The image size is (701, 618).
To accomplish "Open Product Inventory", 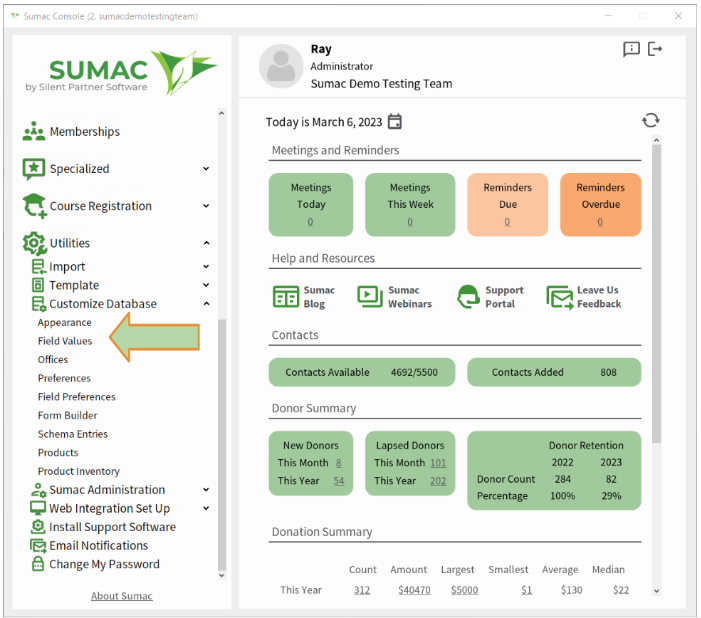I will [x=79, y=471].
